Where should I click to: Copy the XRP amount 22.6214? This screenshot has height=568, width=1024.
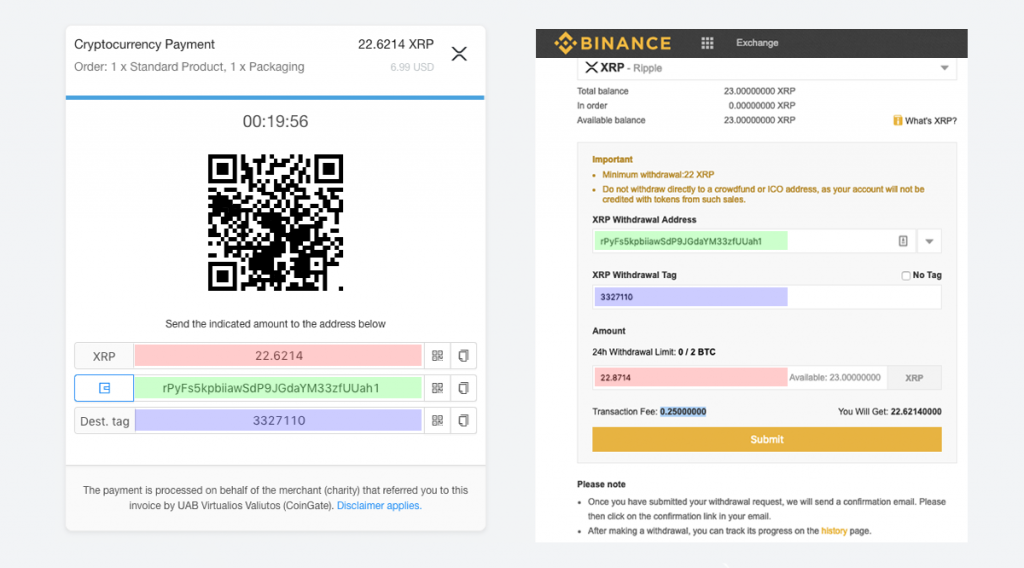coord(464,356)
